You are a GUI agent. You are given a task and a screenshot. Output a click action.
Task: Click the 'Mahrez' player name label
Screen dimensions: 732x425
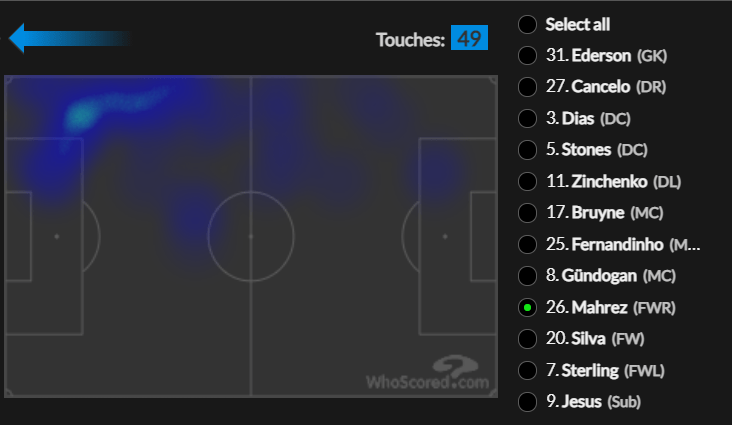(598, 307)
